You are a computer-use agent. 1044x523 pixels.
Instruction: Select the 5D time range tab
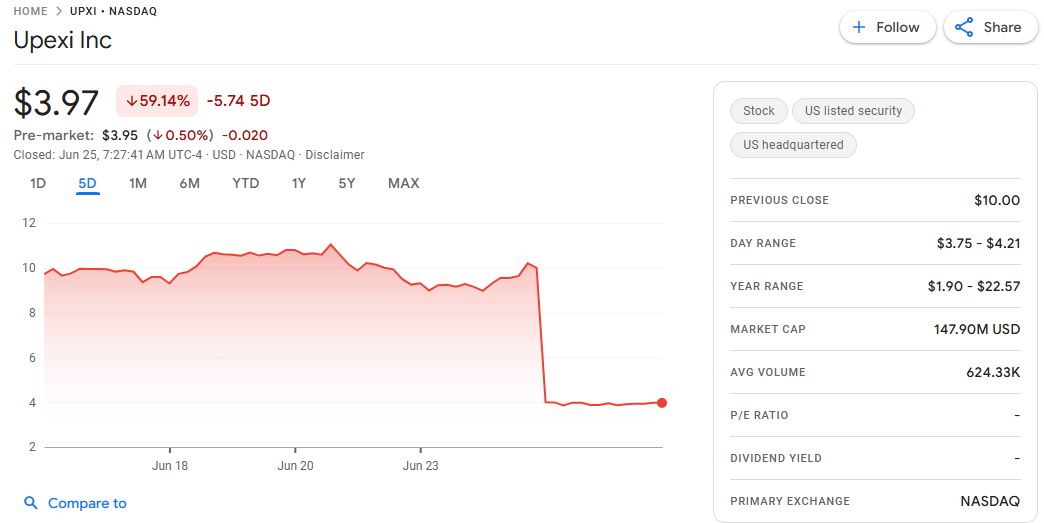pos(87,183)
